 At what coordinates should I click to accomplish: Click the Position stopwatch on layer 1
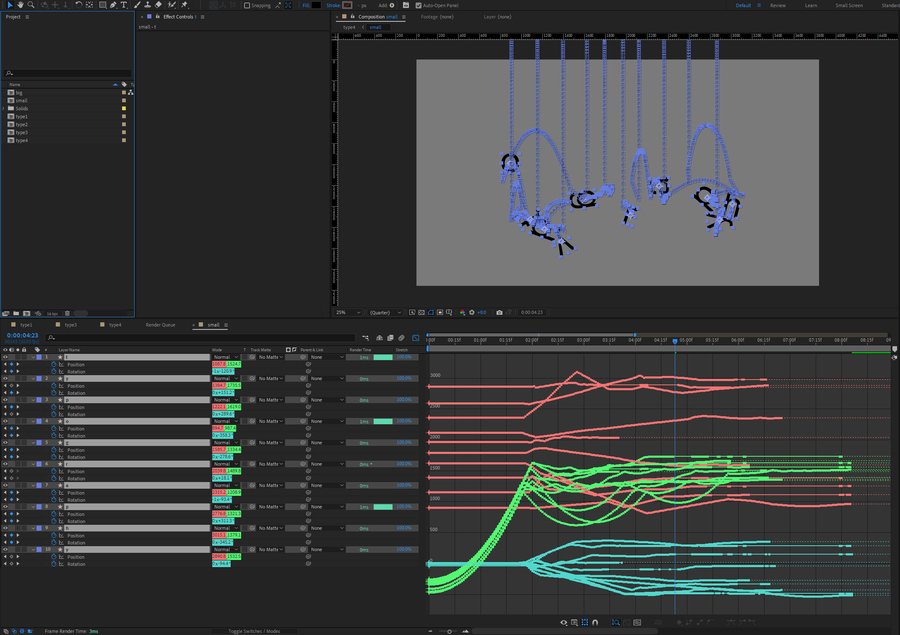(x=55, y=365)
